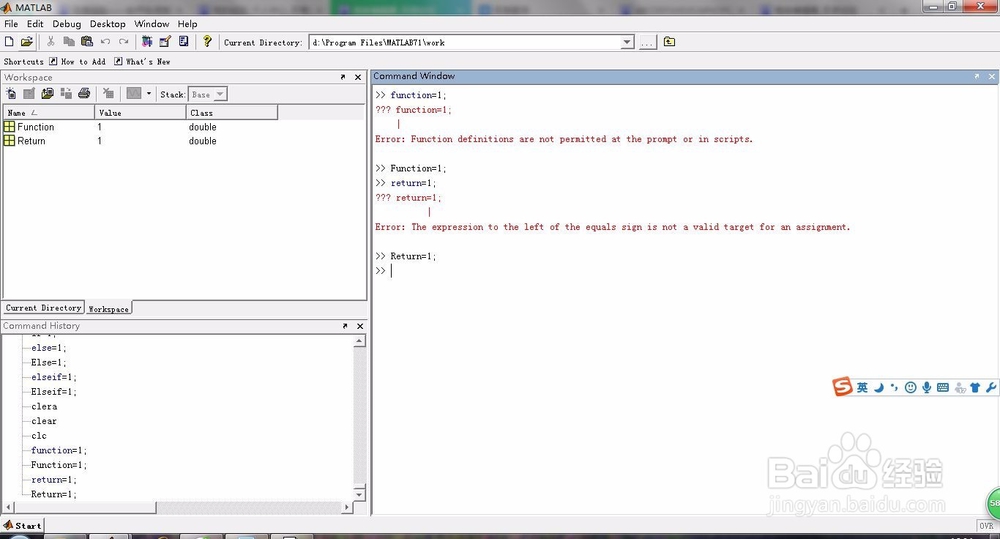Image resolution: width=1000 pixels, height=539 pixels.
Task: Open the What's New shortcut
Action: (142, 62)
